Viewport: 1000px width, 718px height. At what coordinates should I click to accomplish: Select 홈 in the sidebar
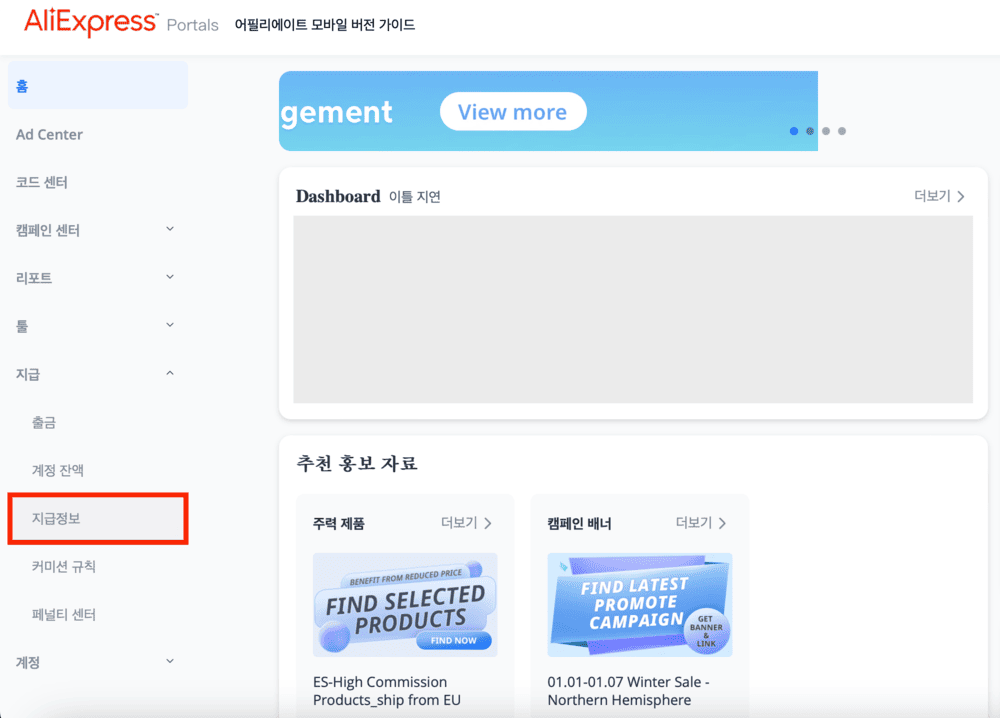coord(98,85)
